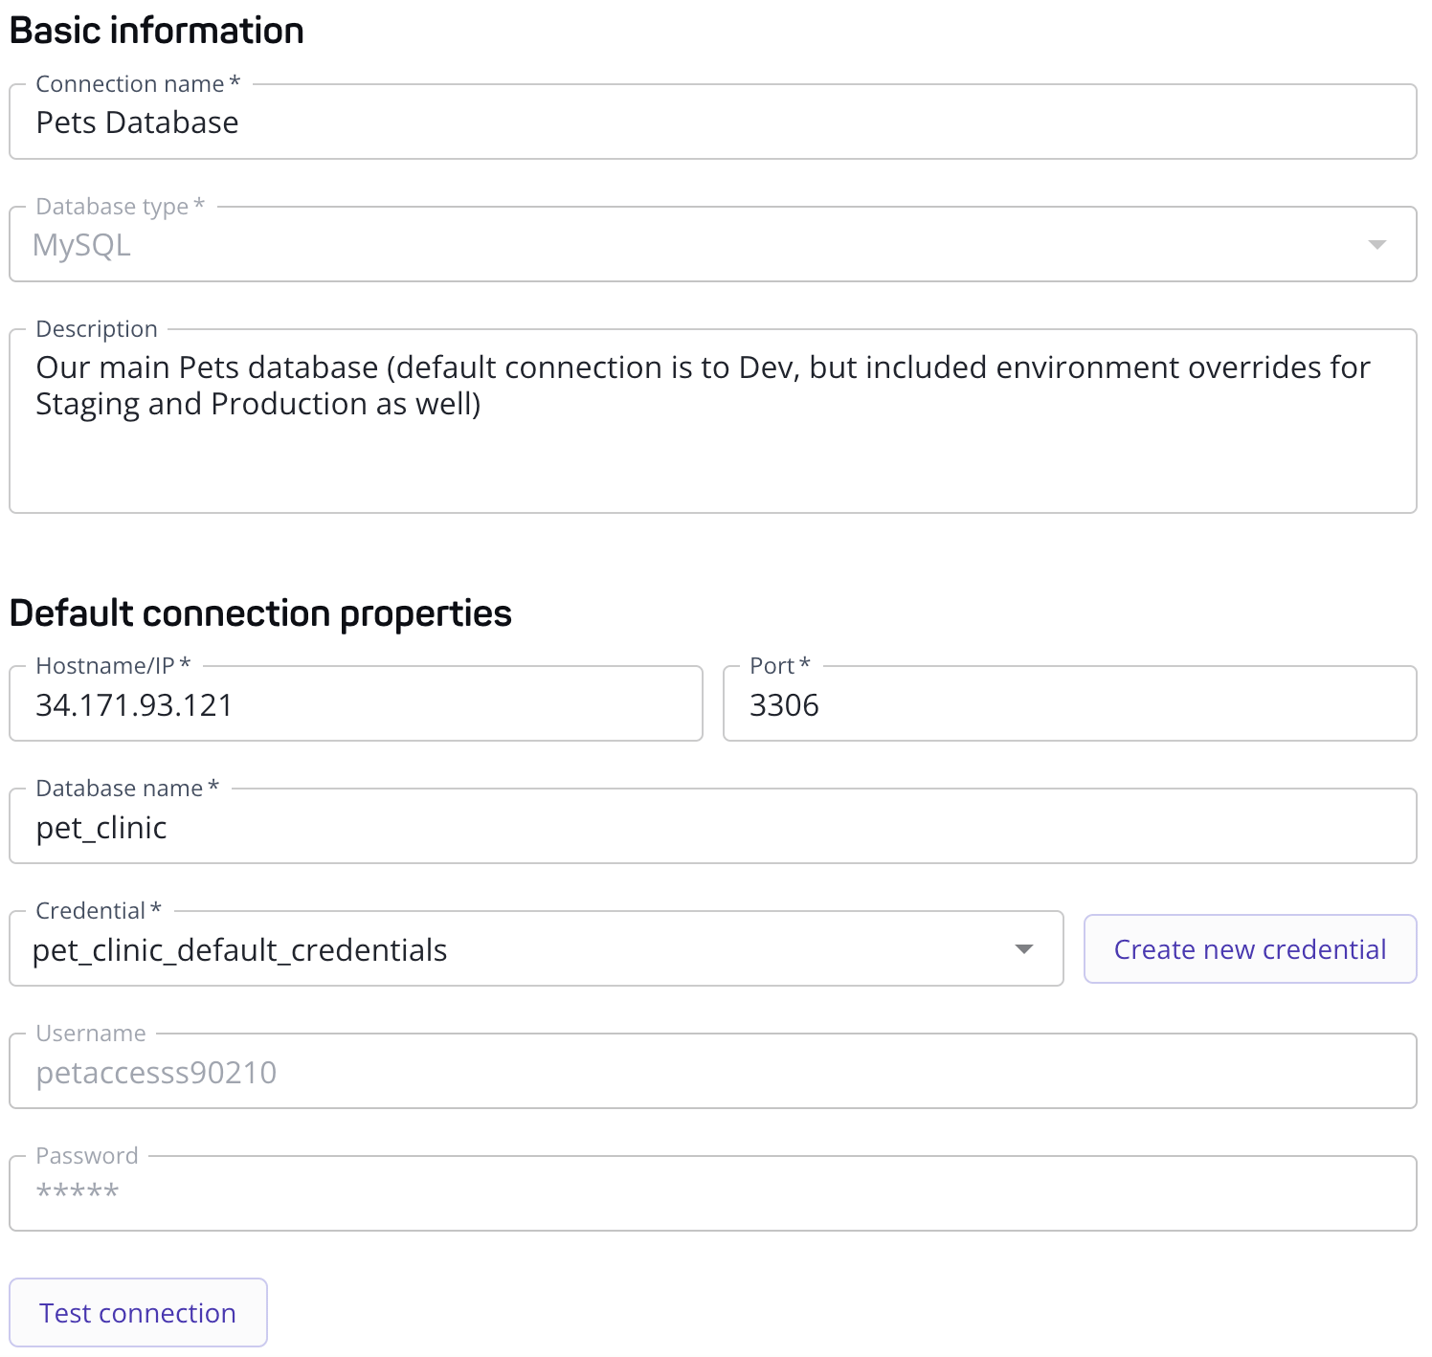
Task: Expand the Credential selector showing pet_clinic_default_credentials
Action: 1024,948
